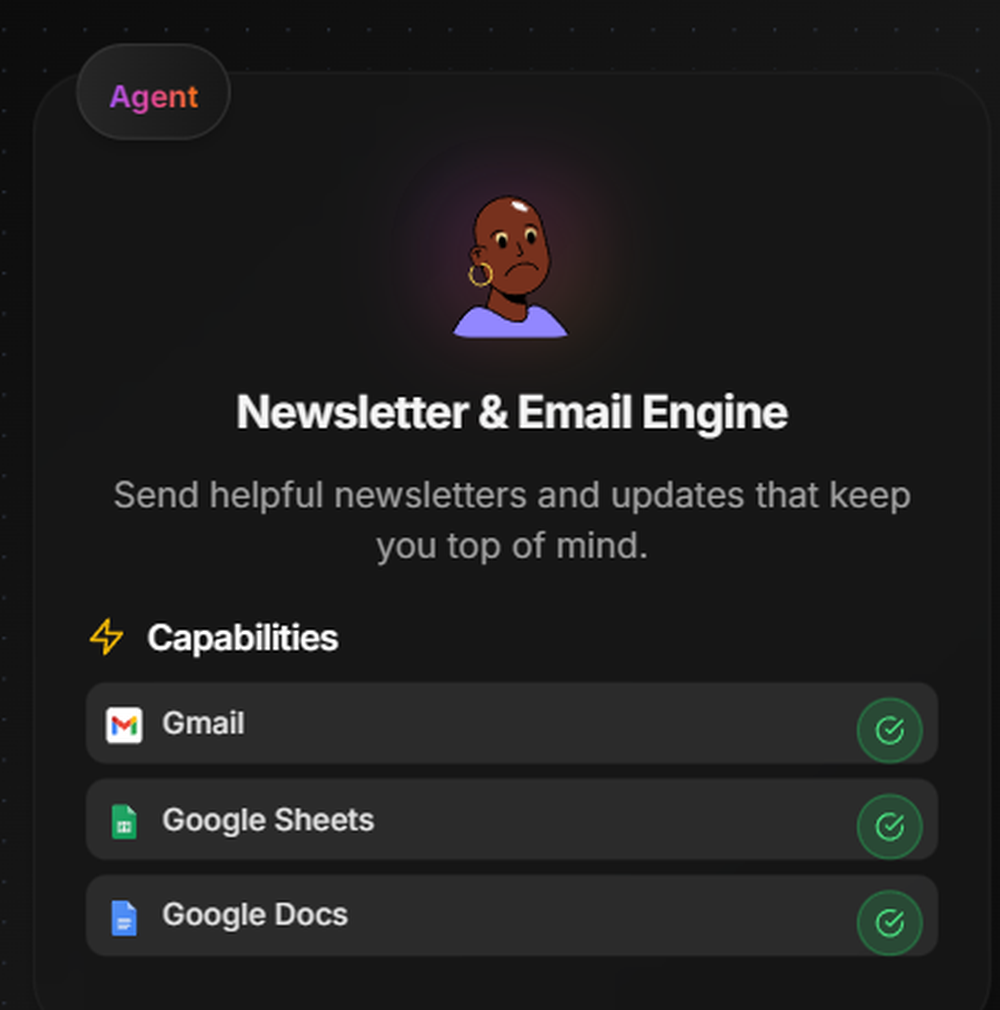Screen dimensions: 1000x1010
Task: Toggle the Google Sheets connected checkmark
Action: pos(889,826)
